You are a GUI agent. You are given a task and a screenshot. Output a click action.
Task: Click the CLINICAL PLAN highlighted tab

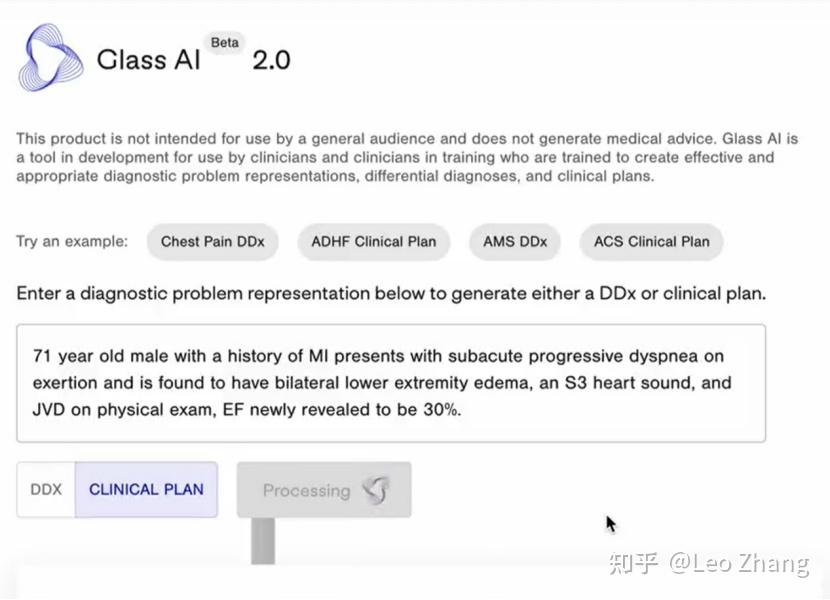(x=146, y=489)
